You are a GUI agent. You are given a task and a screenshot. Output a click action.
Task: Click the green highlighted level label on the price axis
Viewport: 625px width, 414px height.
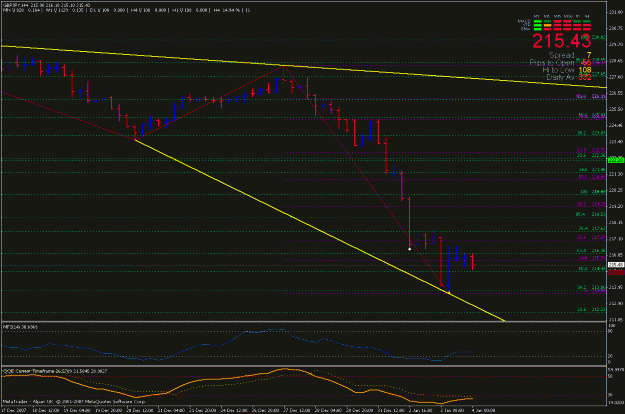616,160
